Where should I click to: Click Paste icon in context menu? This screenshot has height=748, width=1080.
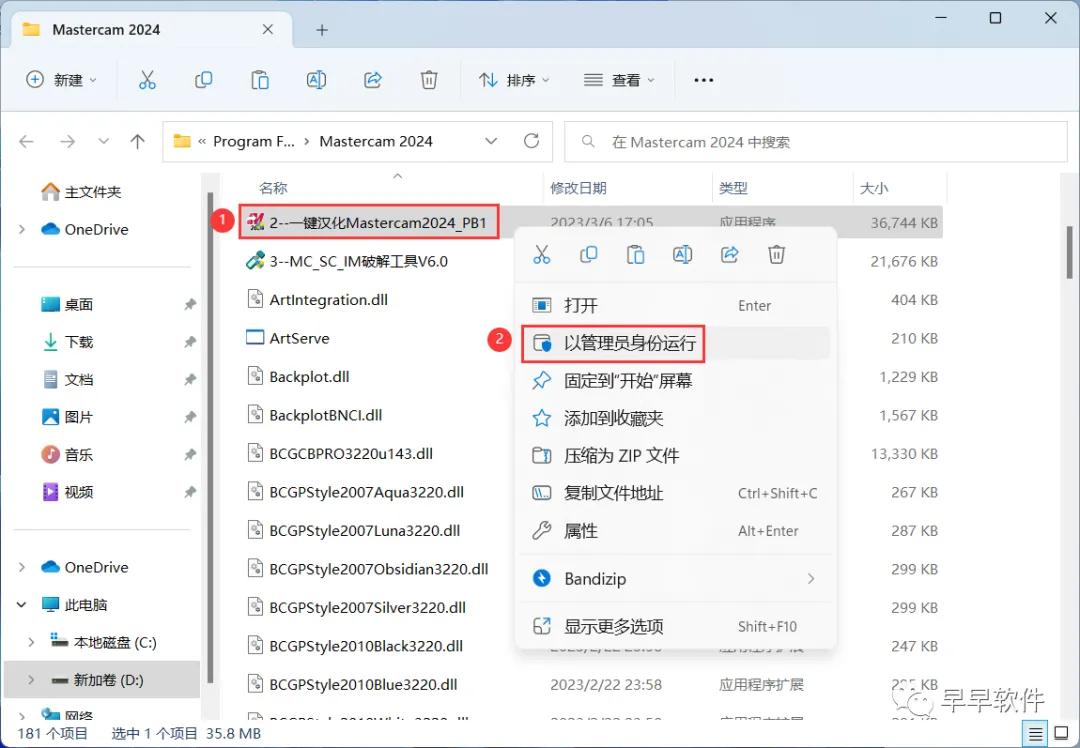click(x=636, y=255)
